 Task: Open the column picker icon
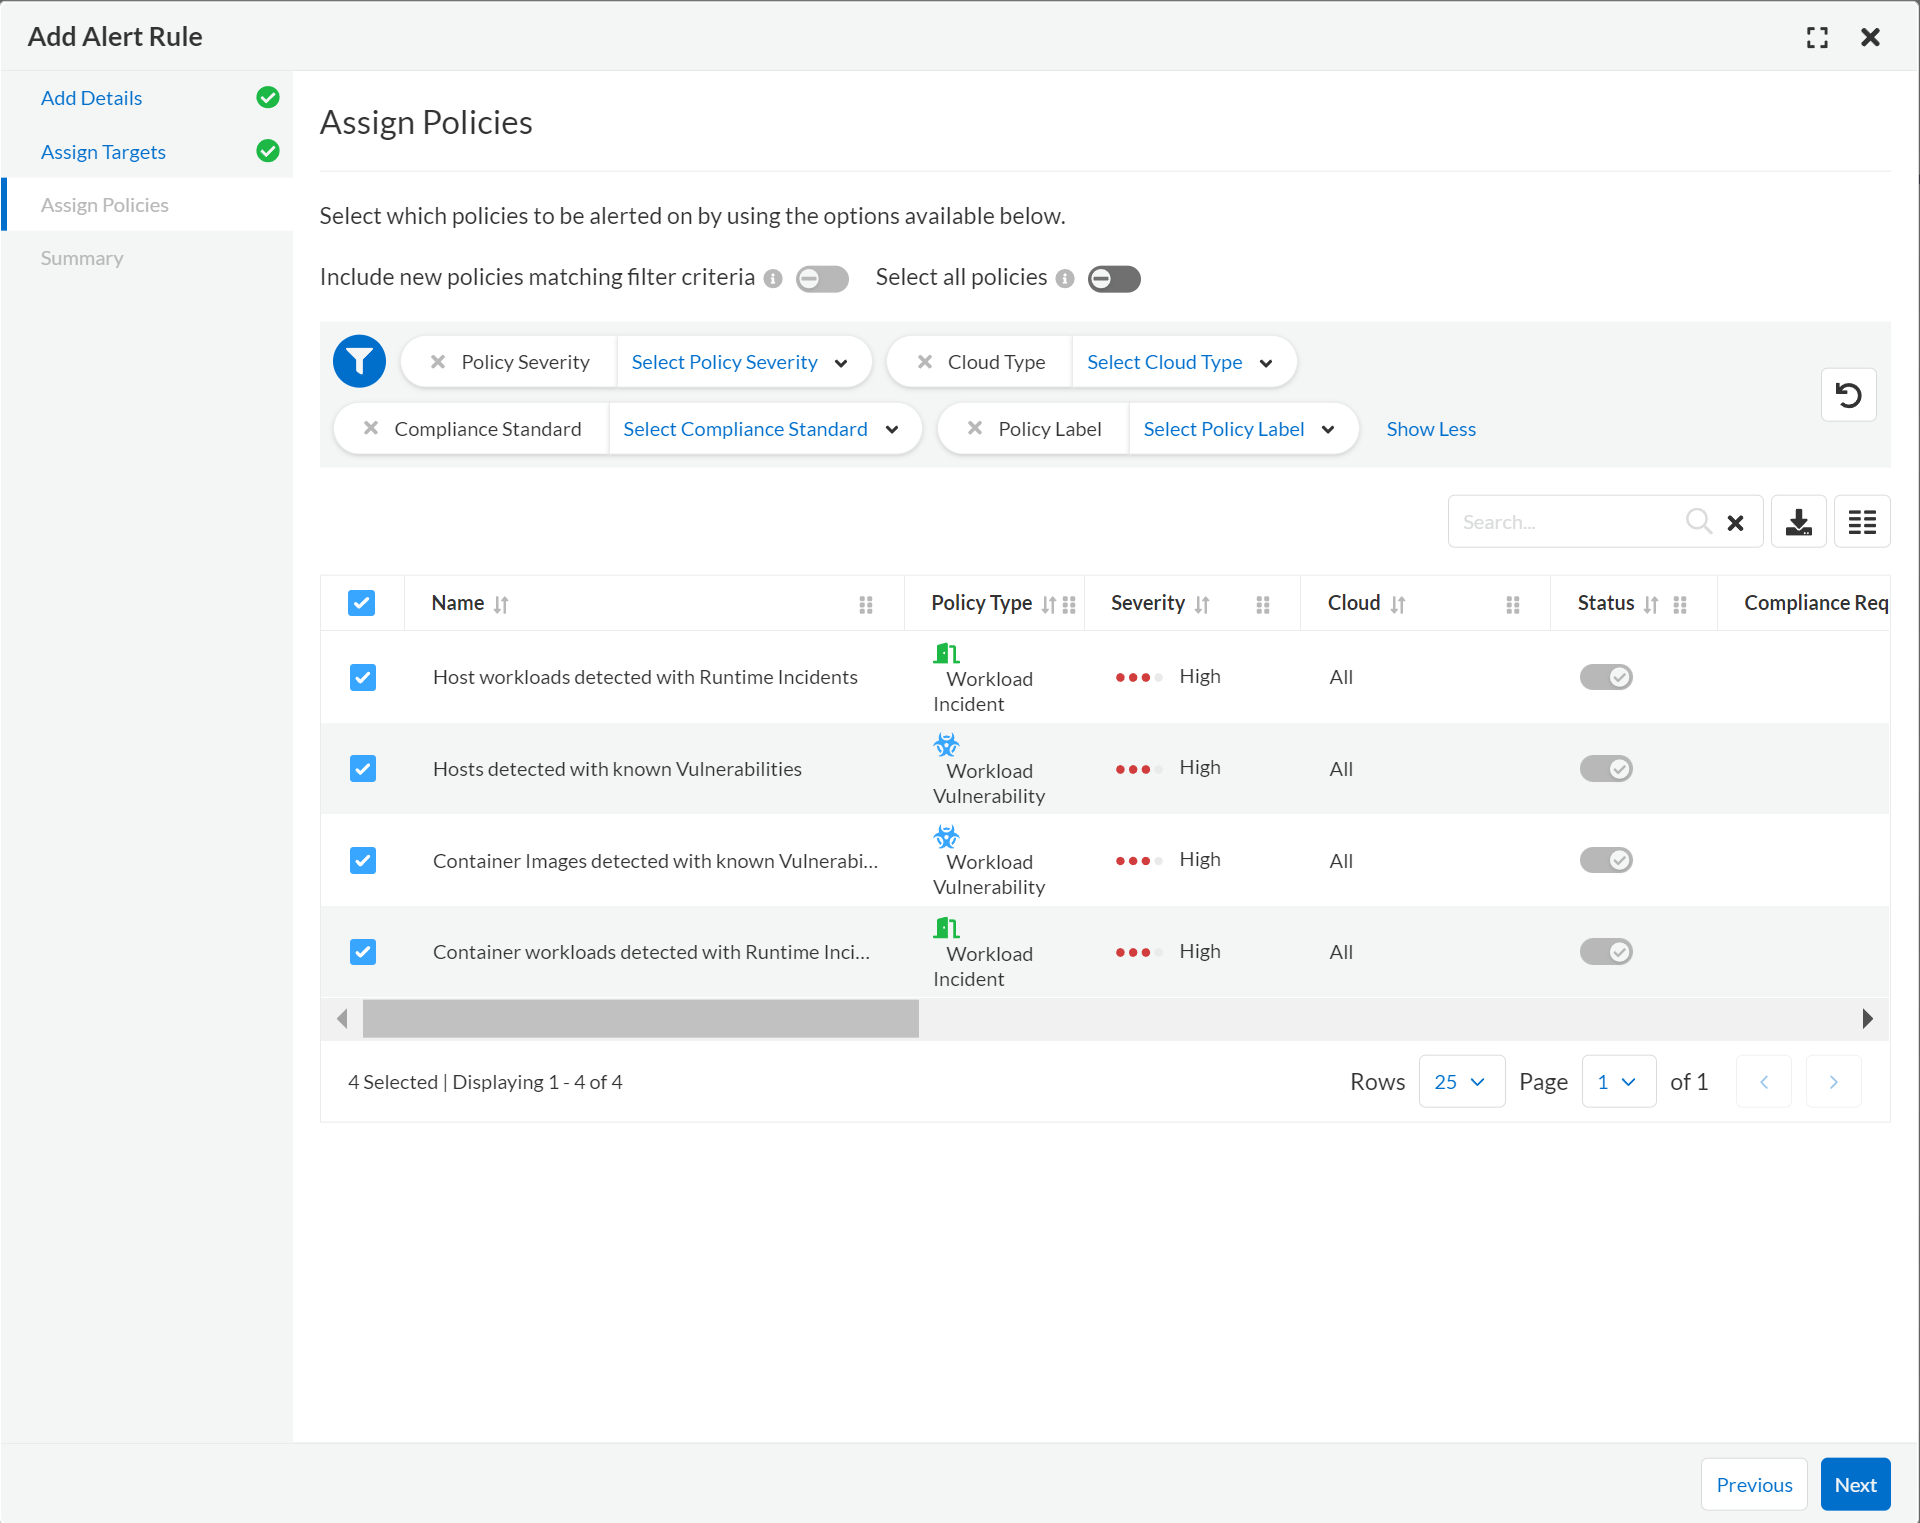[x=1862, y=522]
